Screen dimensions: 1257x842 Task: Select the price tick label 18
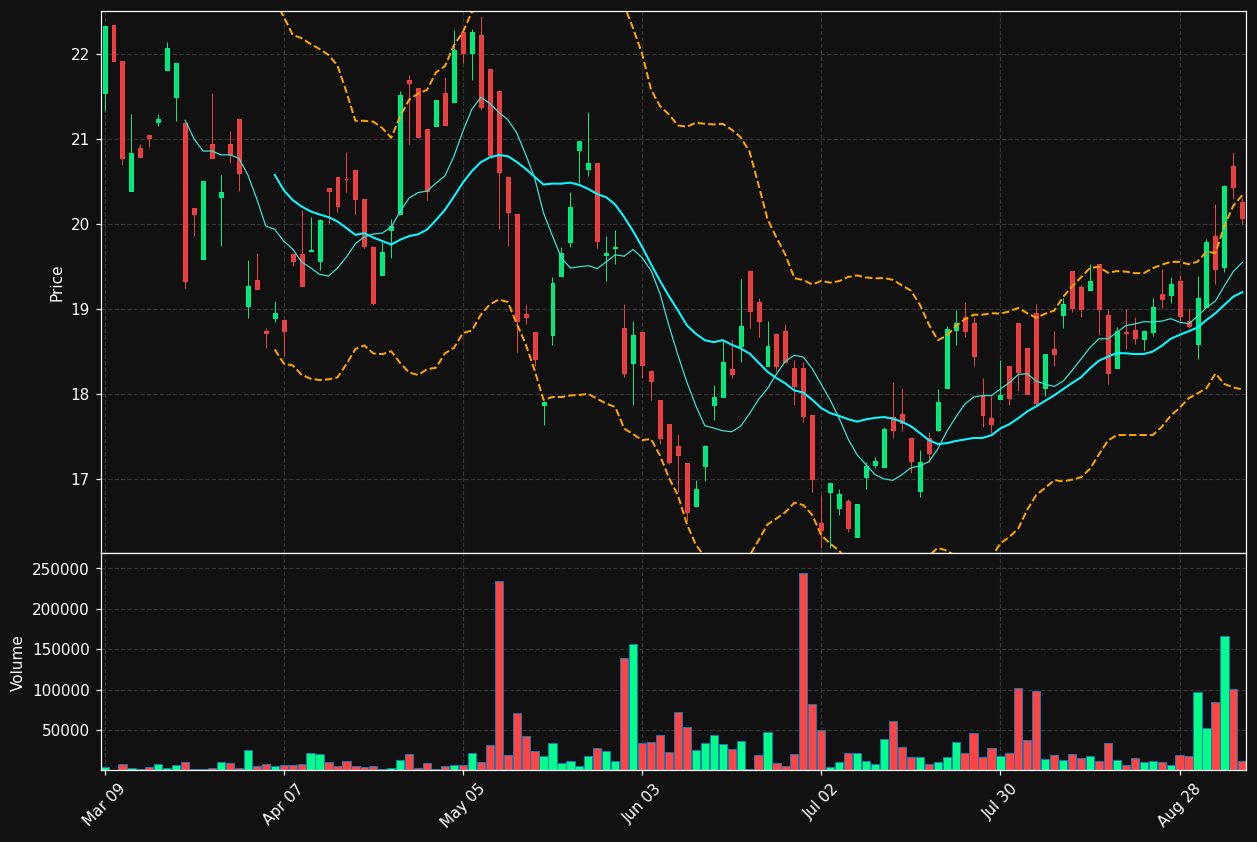[x=79, y=394]
